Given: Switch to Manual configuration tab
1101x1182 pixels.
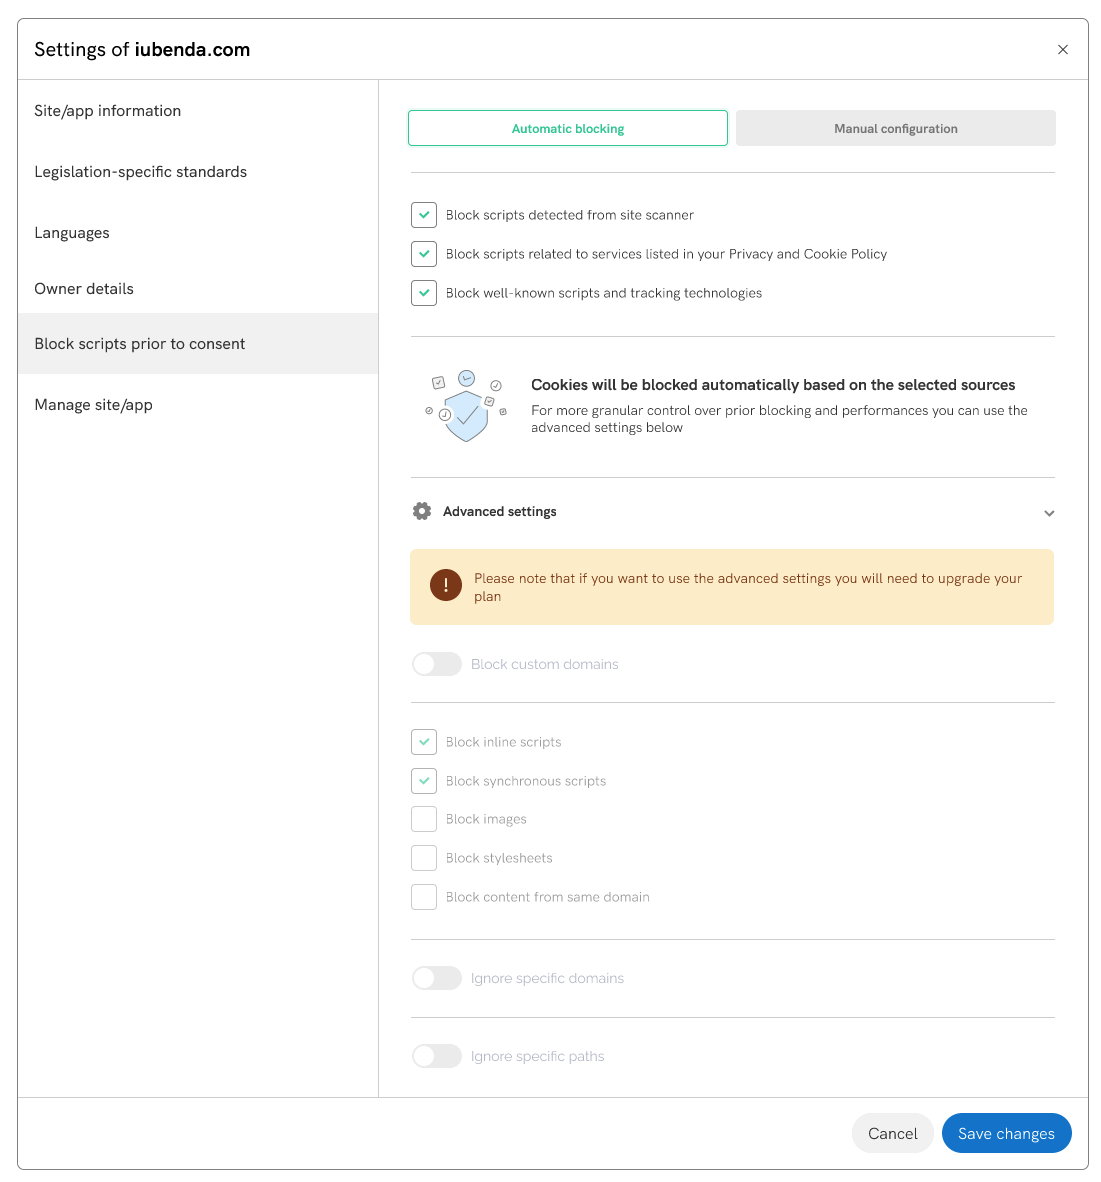Looking at the screenshot, I should pos(894,128).
